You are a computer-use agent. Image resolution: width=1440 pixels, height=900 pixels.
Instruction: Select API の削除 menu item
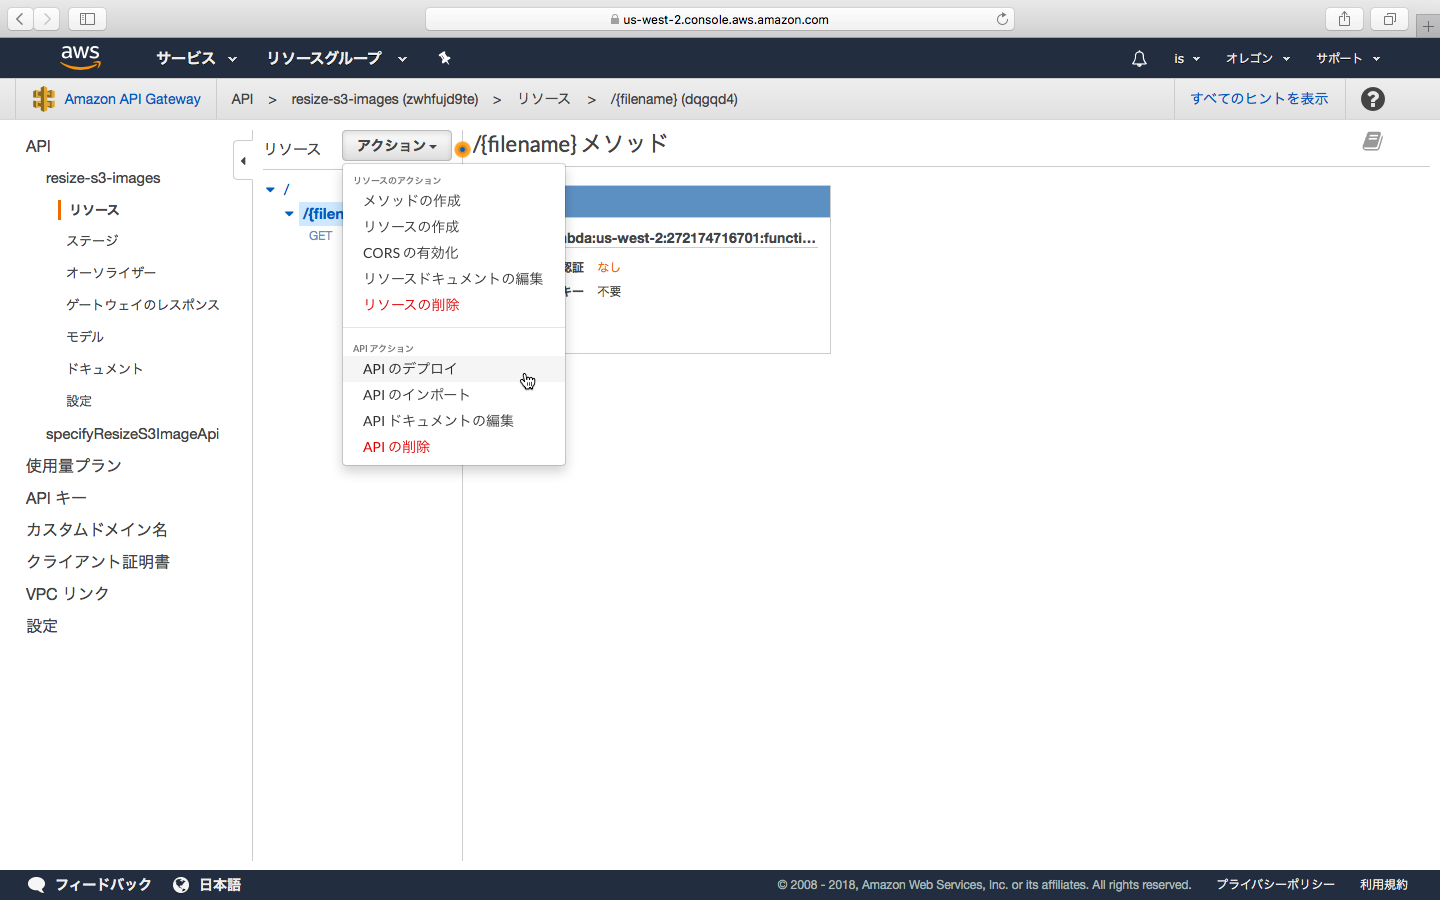[453, 447]
